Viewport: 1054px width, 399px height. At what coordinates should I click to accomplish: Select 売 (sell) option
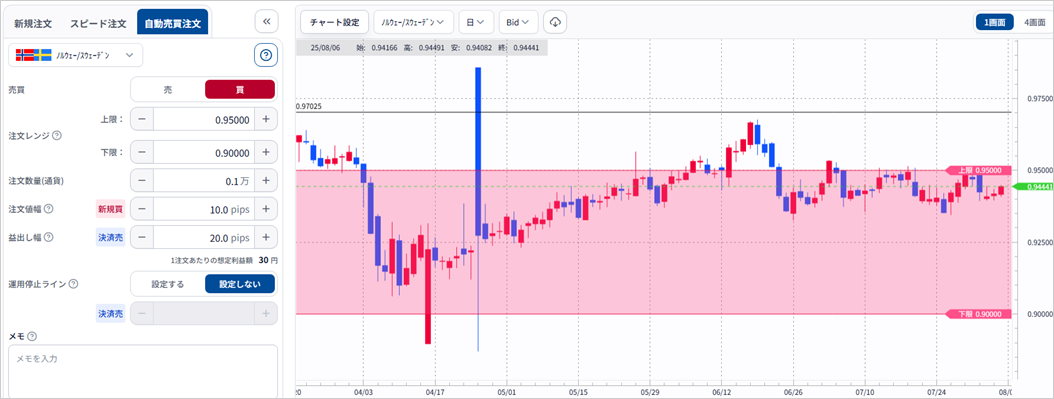click(168, 89)
